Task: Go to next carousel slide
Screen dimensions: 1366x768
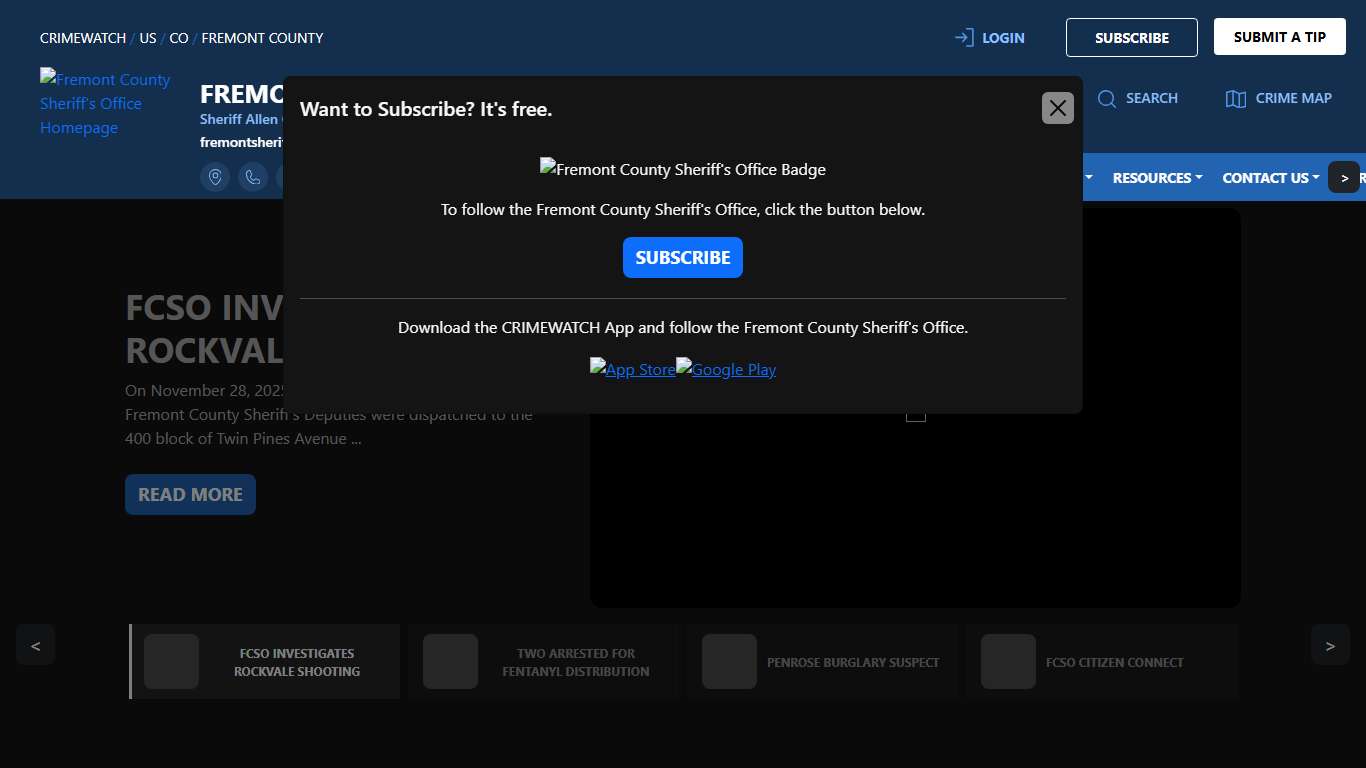Action: coord(1330,646)
